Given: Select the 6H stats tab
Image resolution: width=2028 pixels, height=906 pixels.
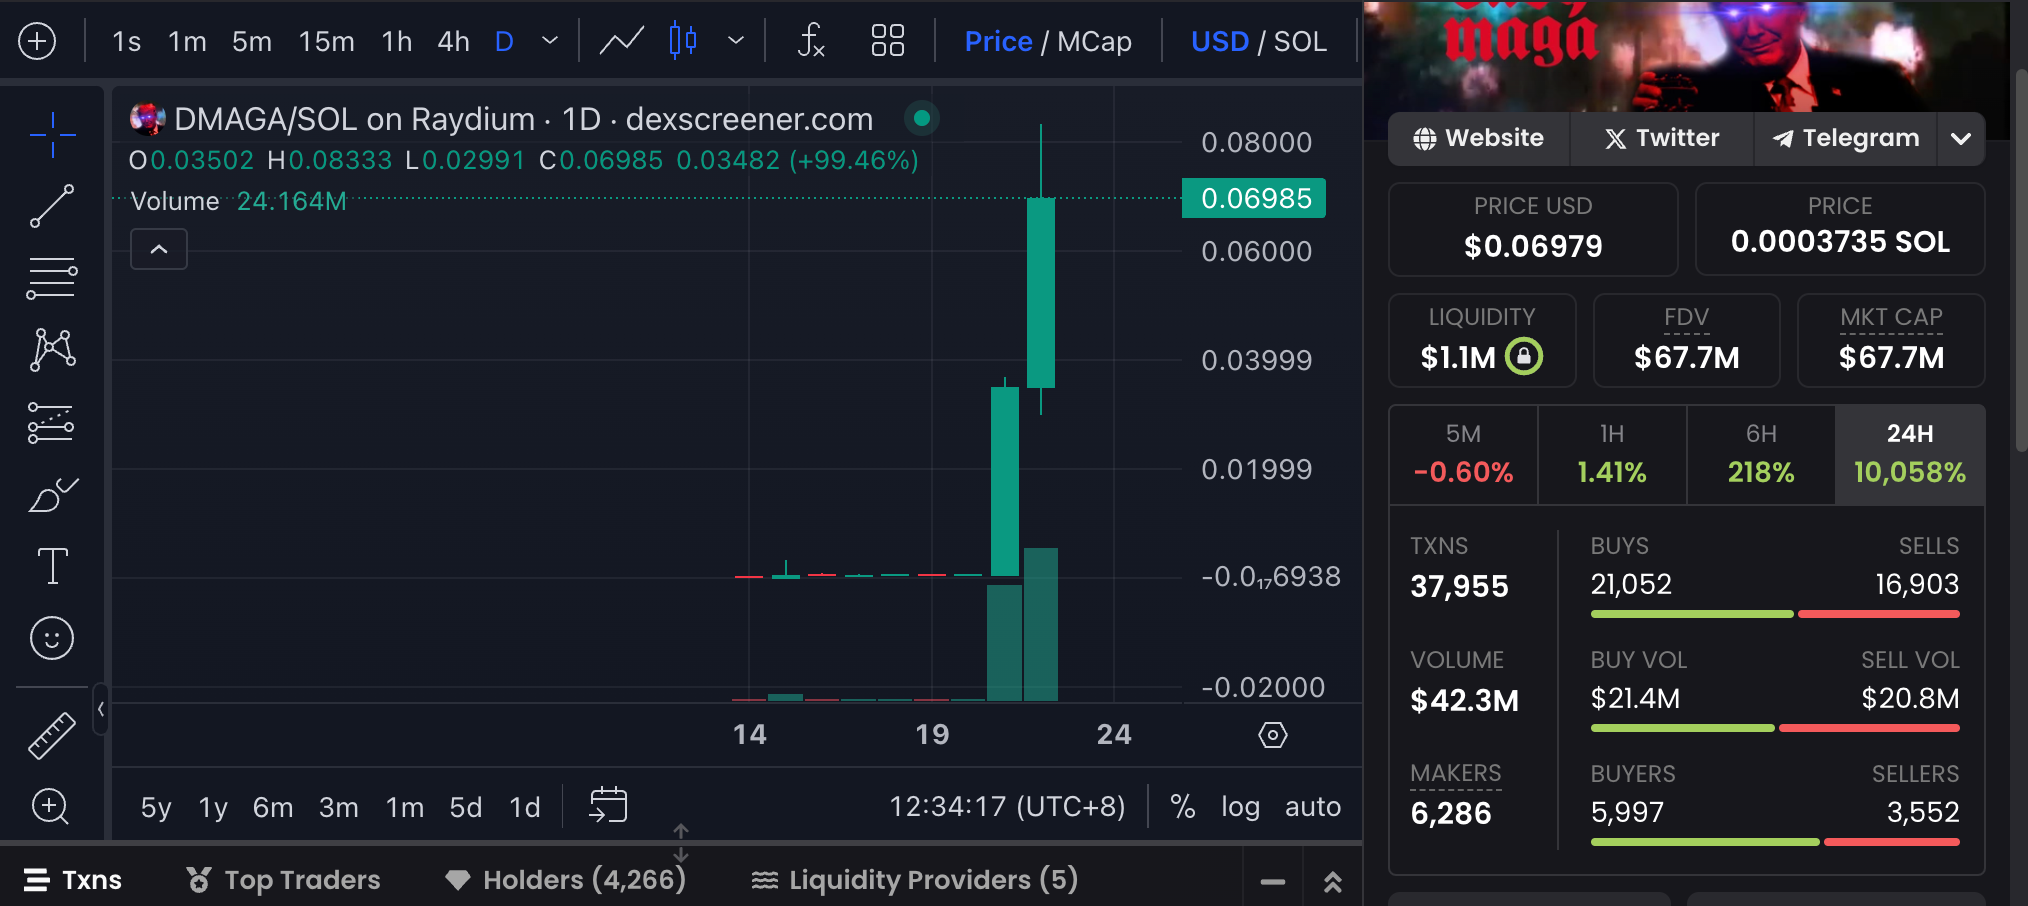Looking at the screenshot, I should [x=1761, y=455].
